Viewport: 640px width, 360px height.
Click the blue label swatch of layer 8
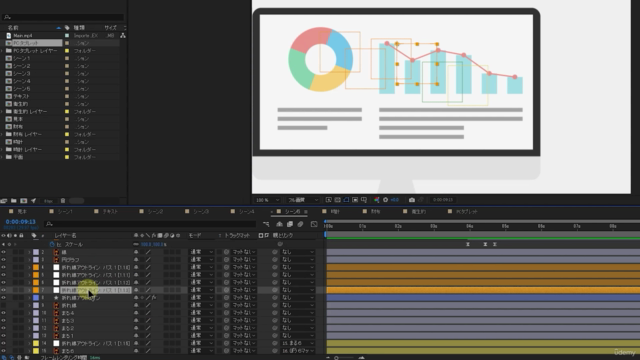pos(36,298)
